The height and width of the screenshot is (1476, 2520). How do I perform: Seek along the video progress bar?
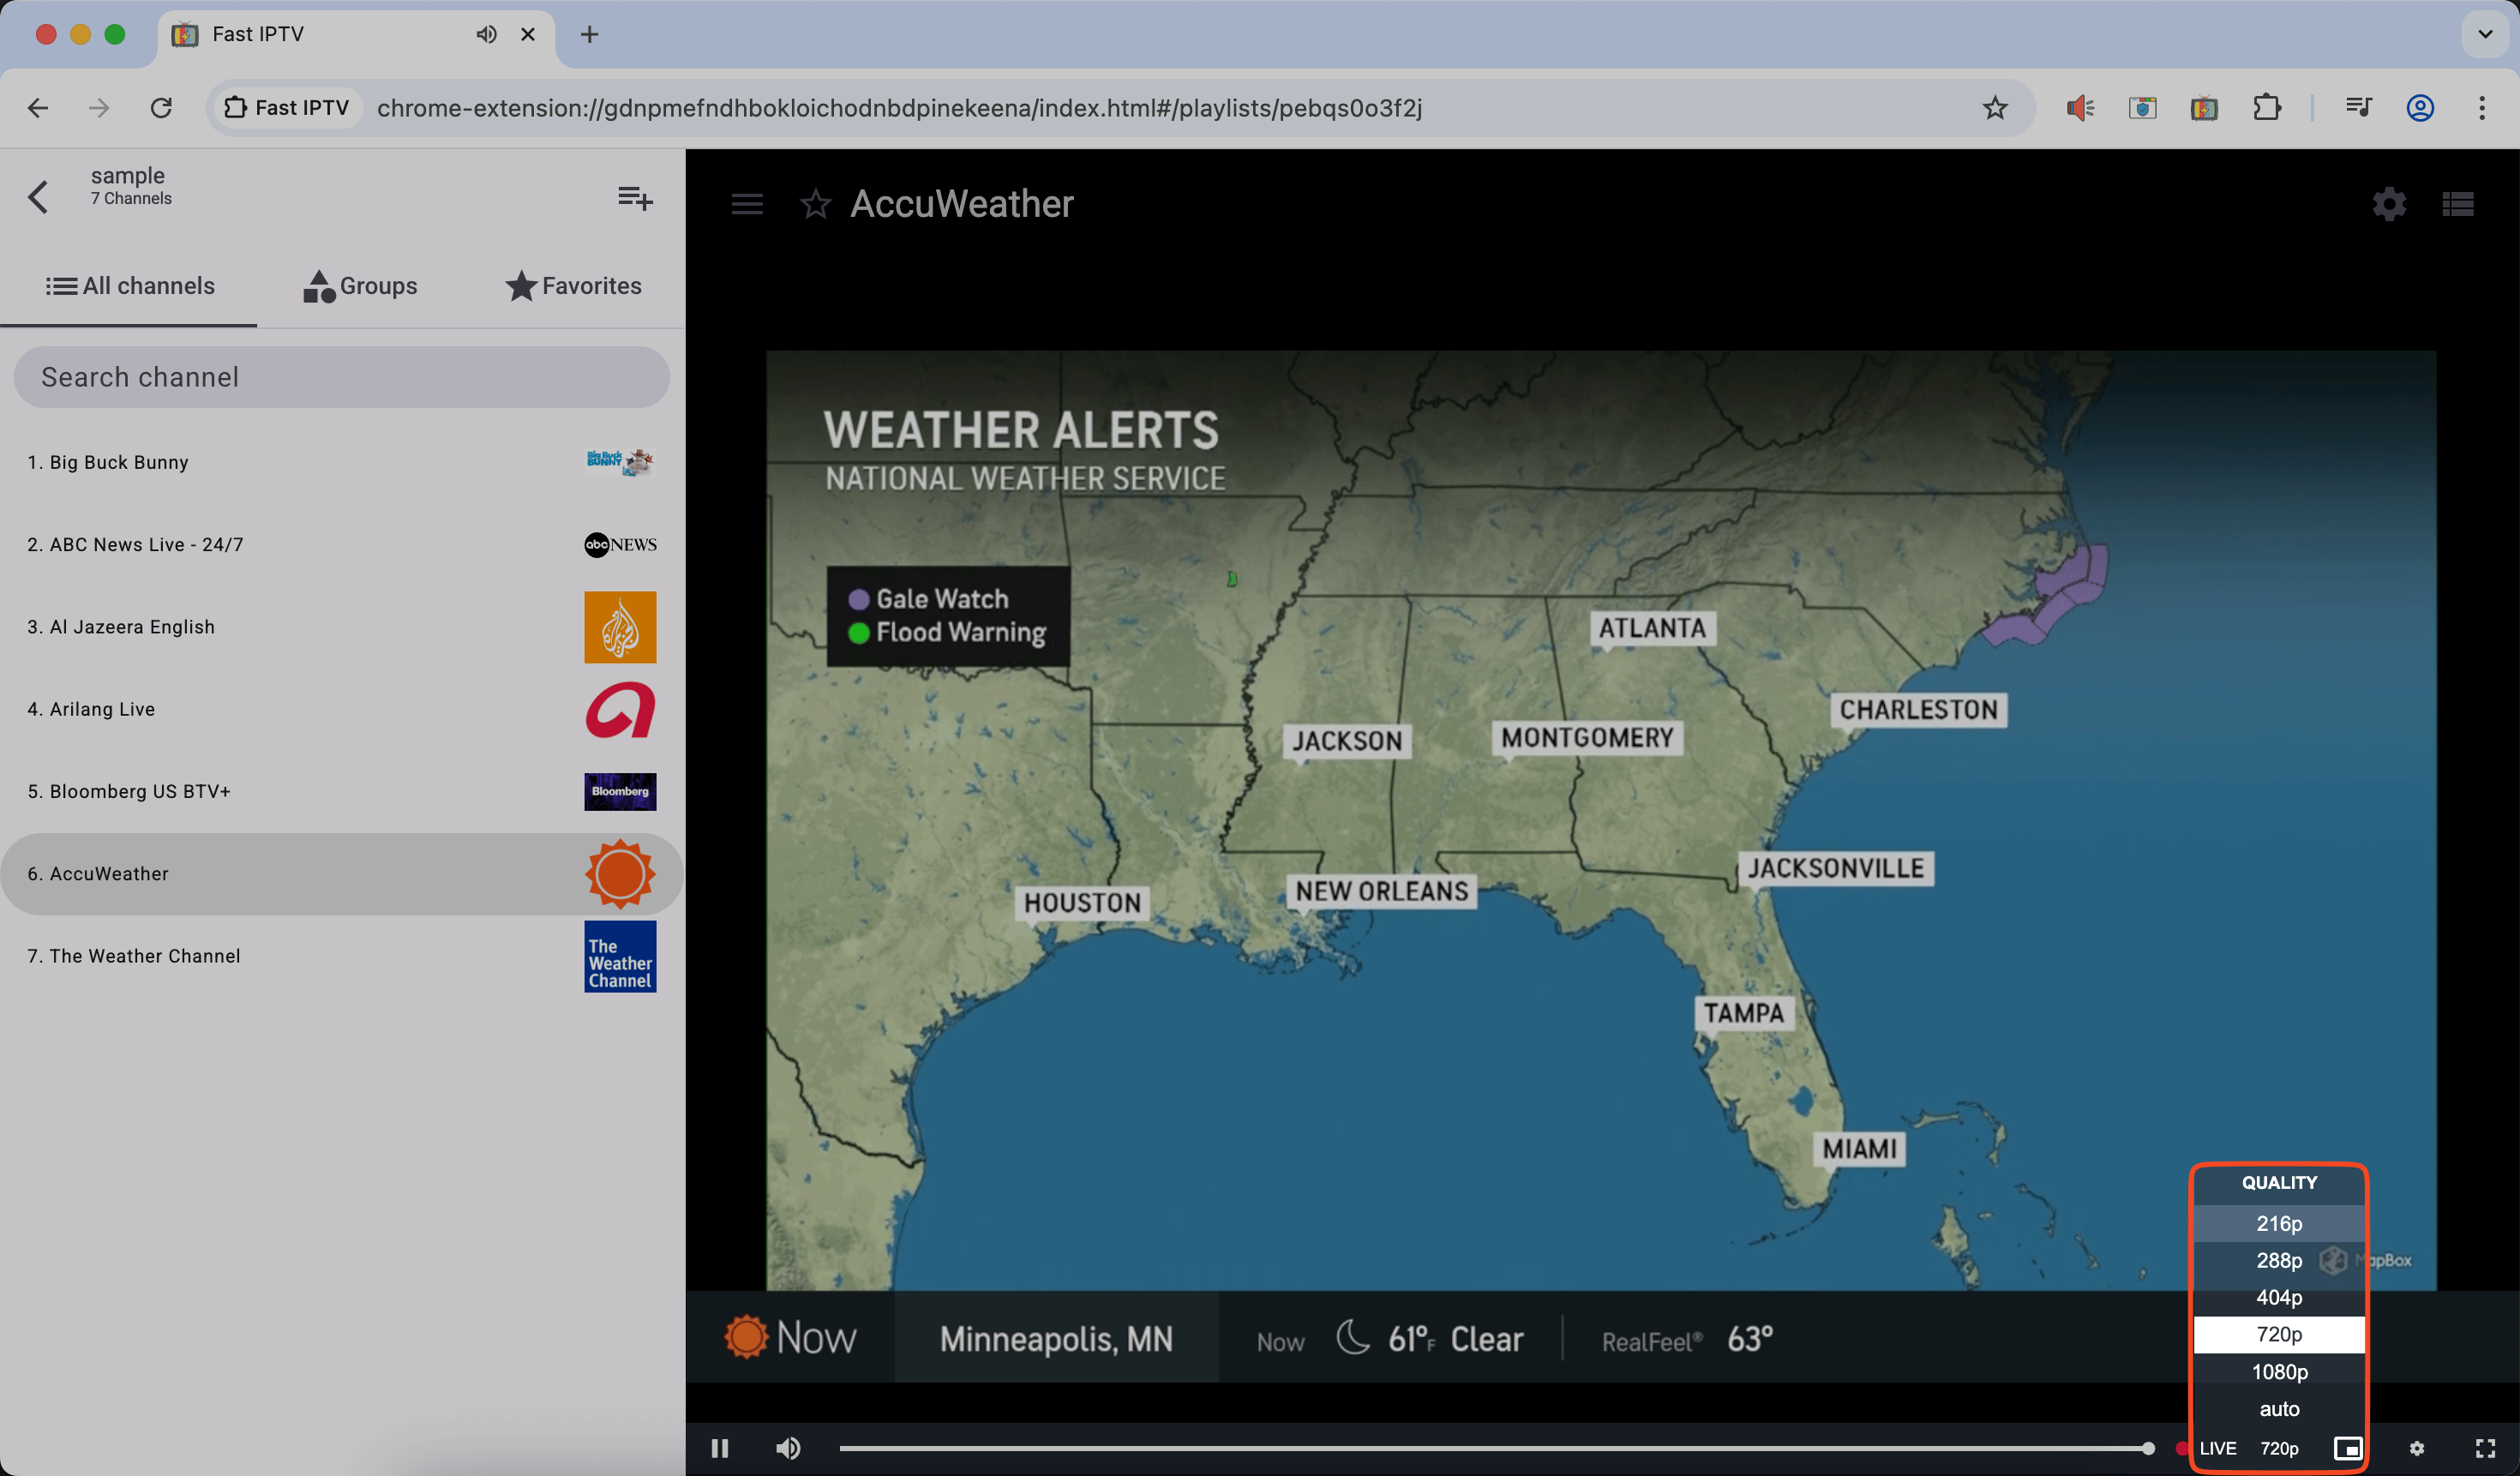1496,1448
